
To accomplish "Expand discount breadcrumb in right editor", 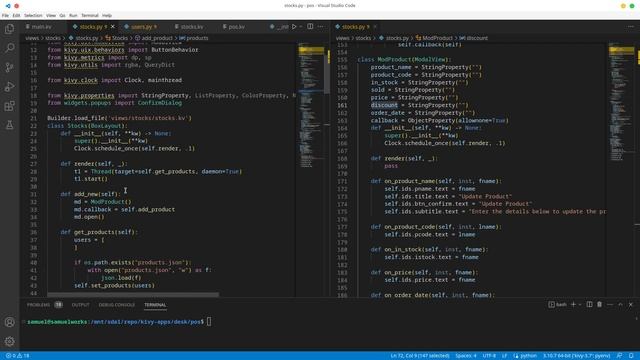I will (474, 38).
